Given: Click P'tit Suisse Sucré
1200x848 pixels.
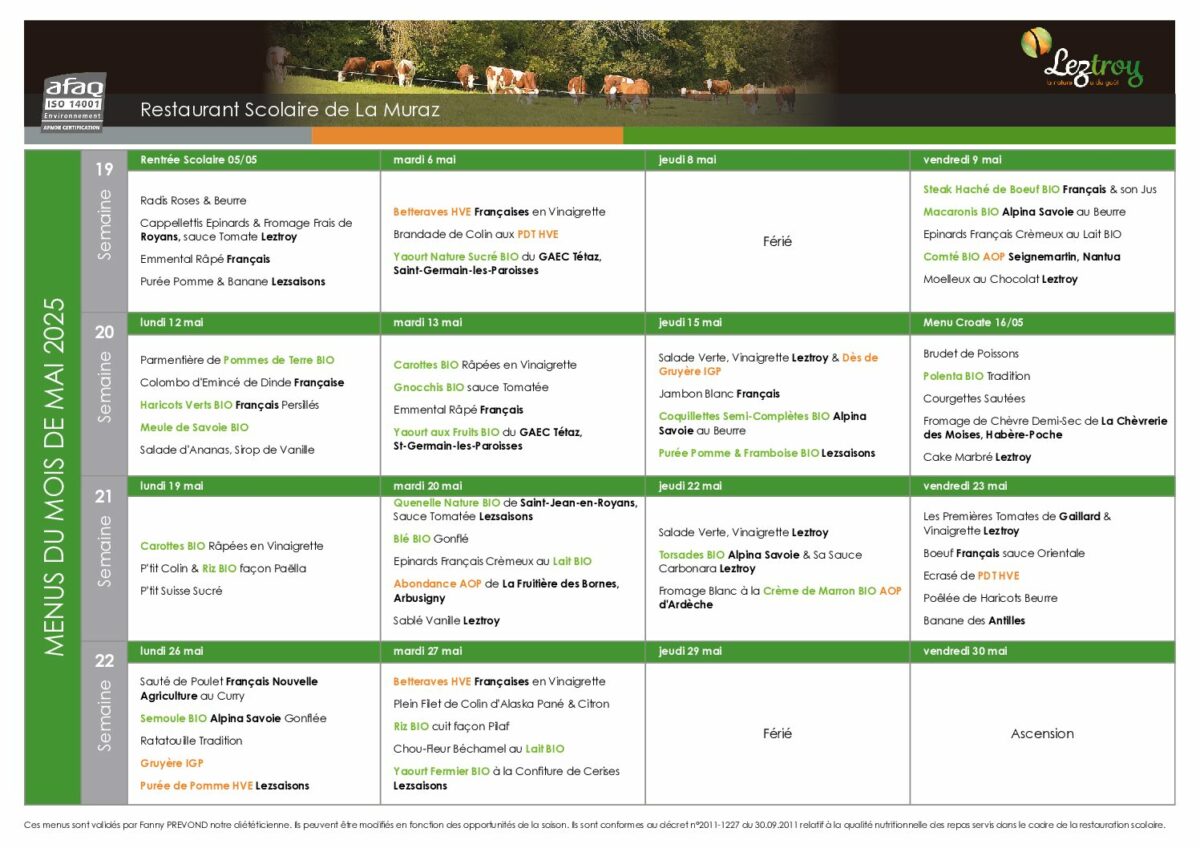Looking at the screenshot, I should click(x=182, y=591).
